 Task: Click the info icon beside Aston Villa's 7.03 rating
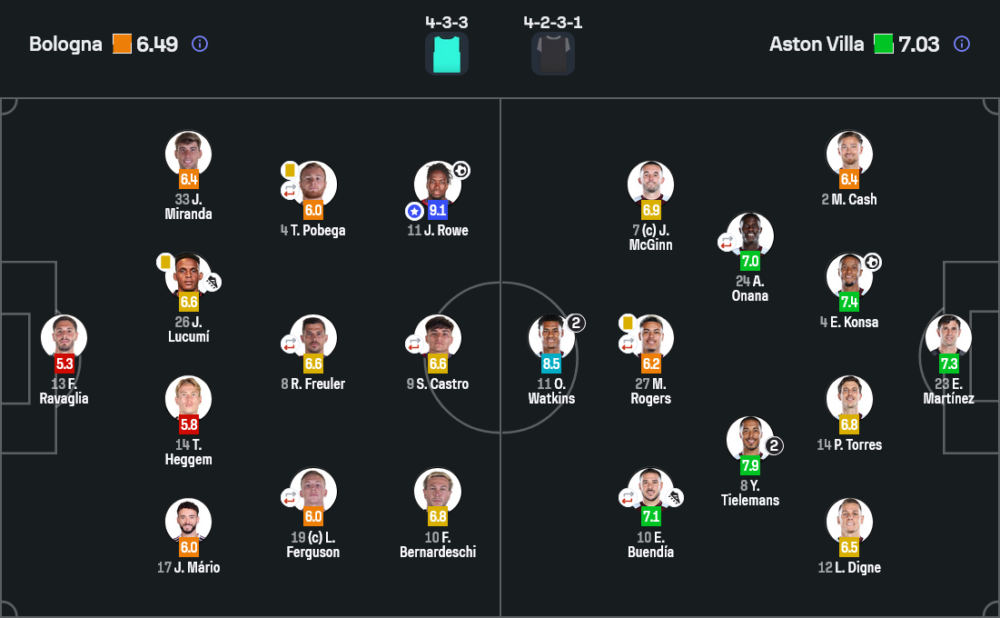point(961,44)
